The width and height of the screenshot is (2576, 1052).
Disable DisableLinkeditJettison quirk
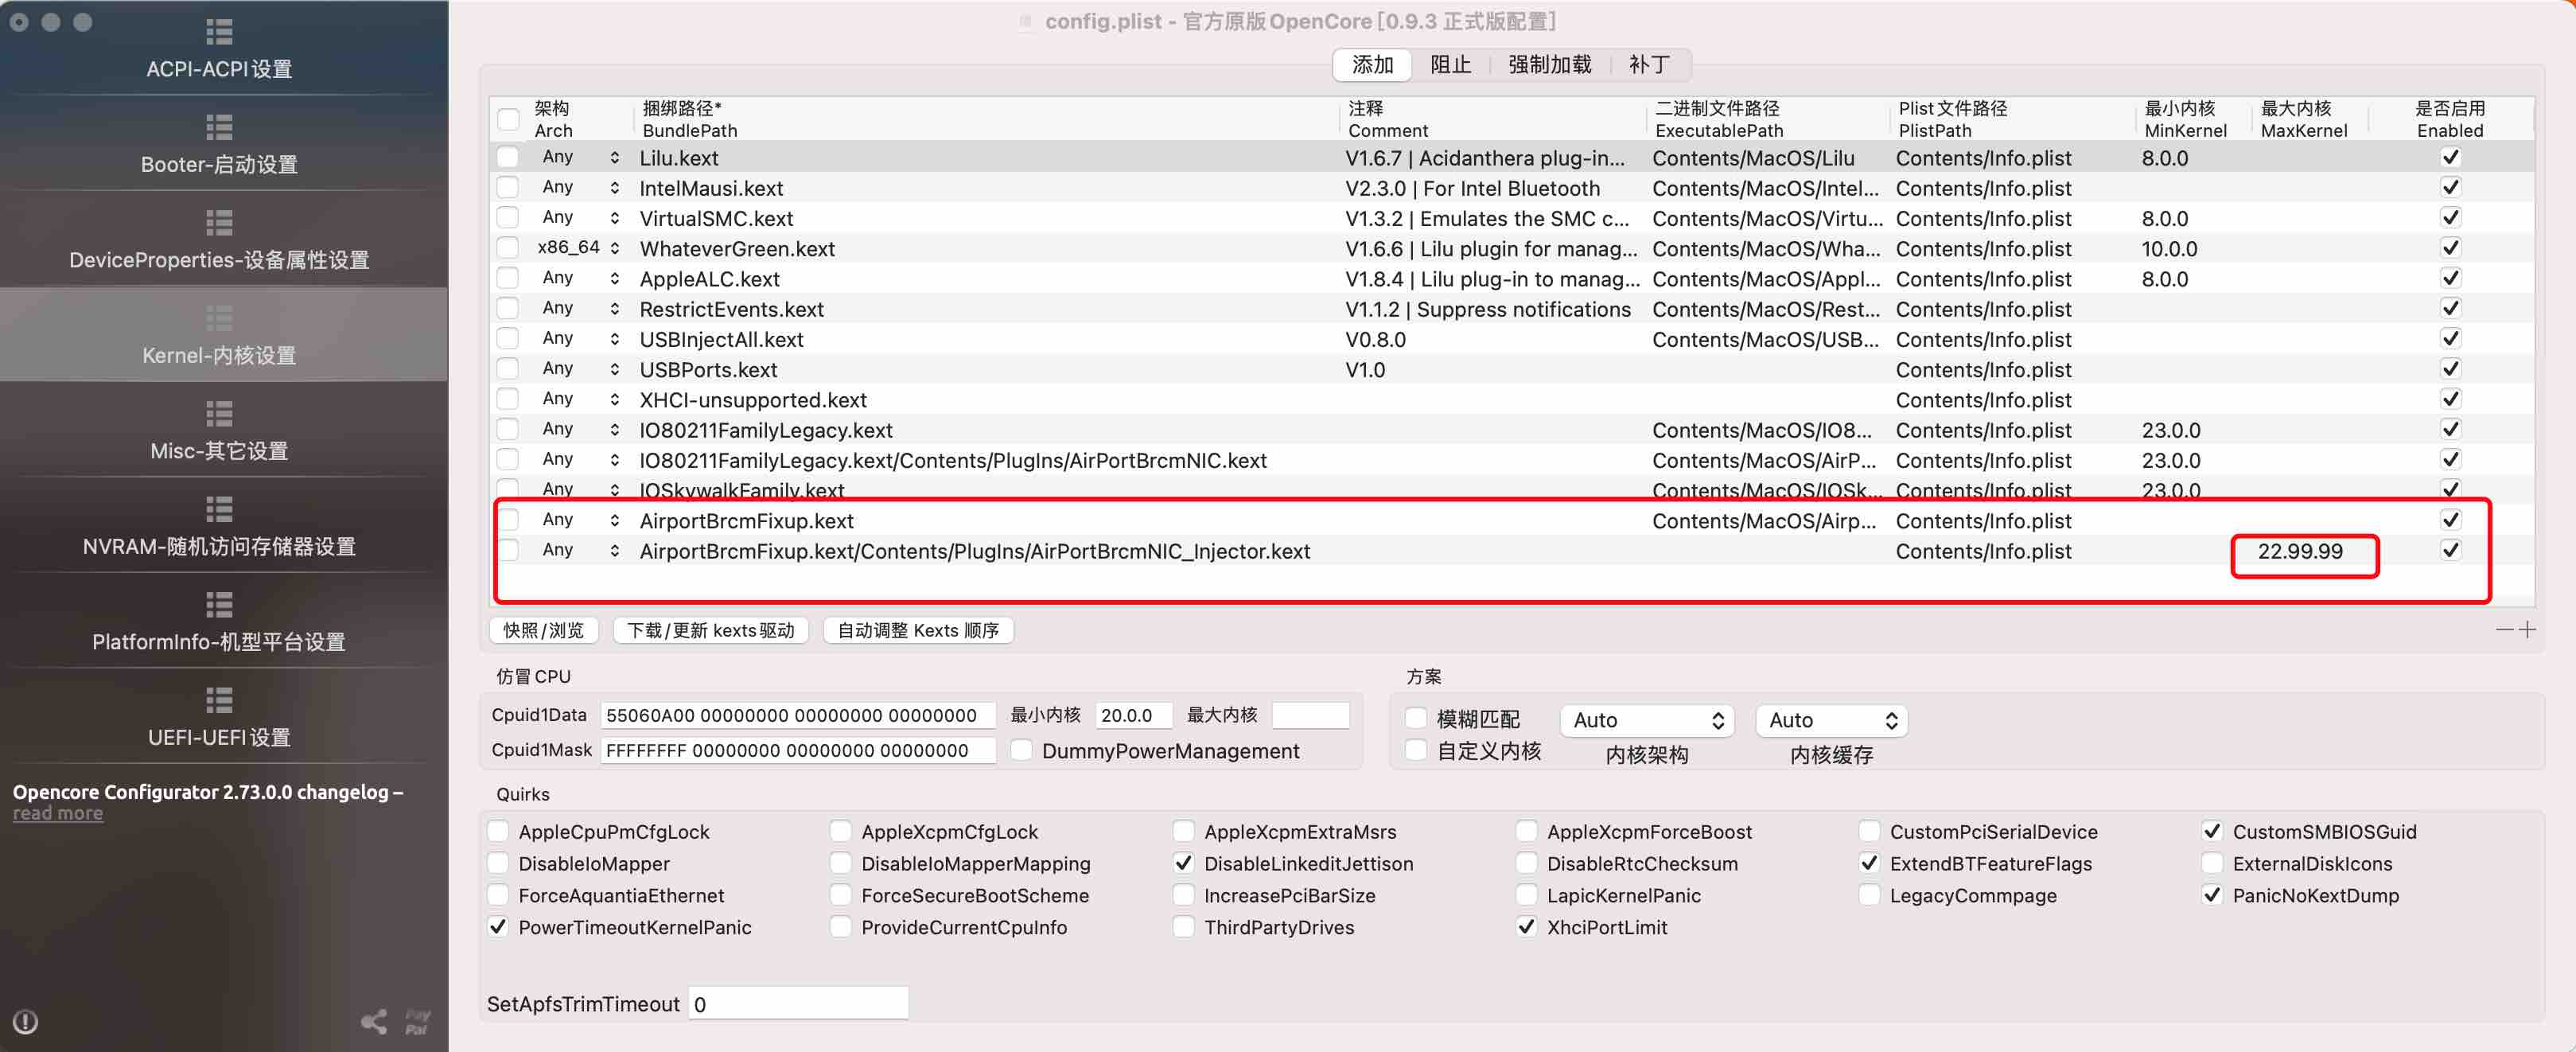point(1183,863)
